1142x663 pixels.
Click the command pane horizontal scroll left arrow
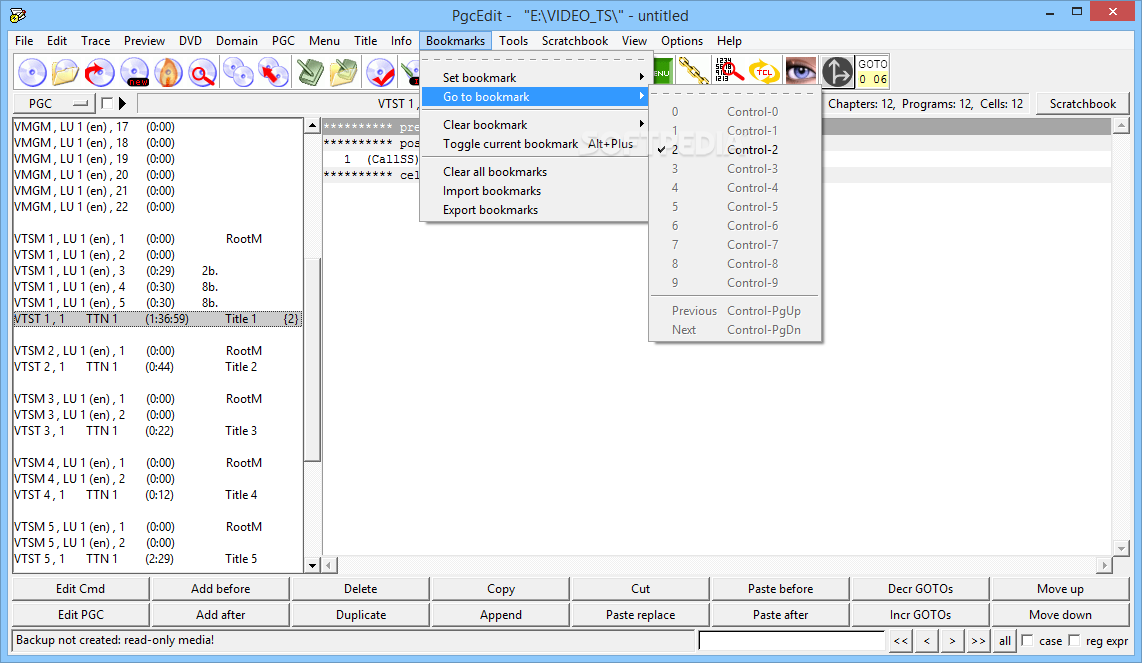(329, 565)
